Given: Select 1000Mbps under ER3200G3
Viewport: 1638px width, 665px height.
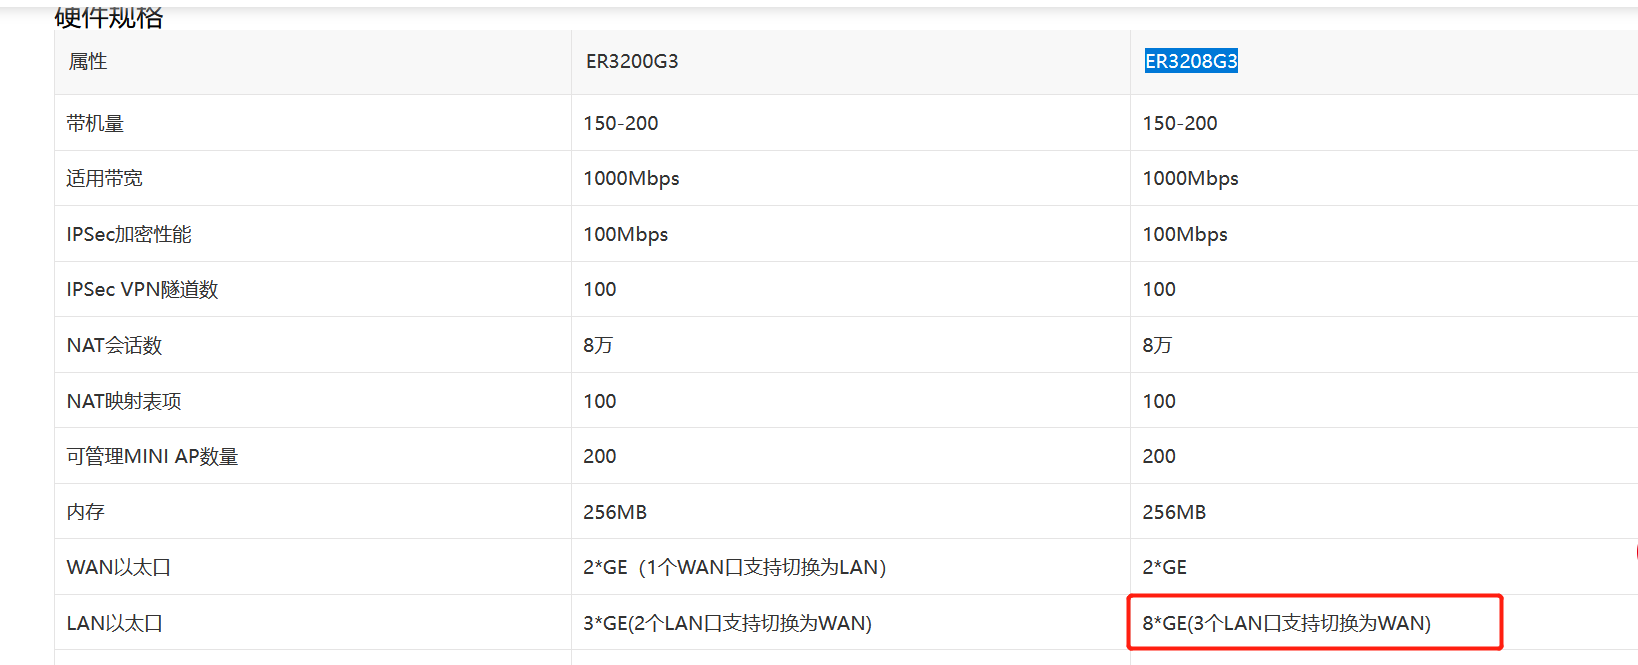Looking at the screenshot, I should 632,178.
